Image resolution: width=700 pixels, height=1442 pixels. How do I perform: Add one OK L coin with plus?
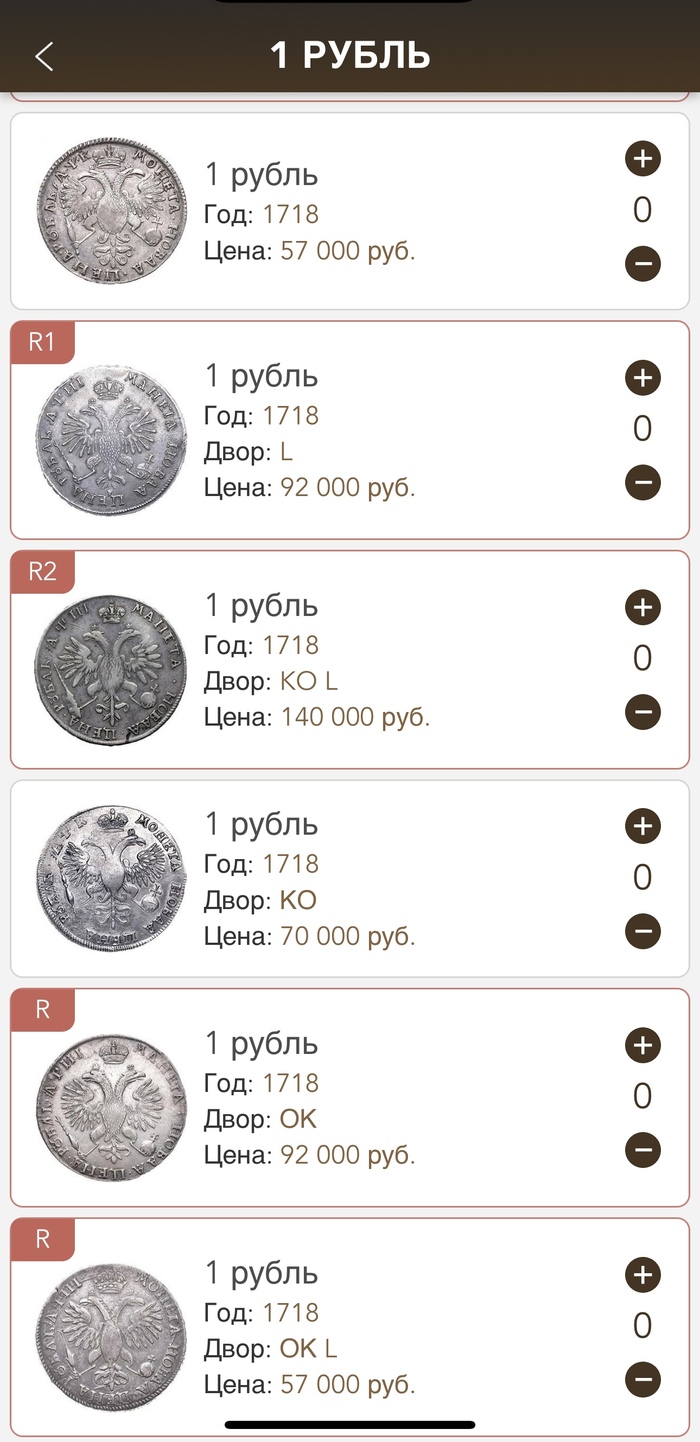[642, 1275]
